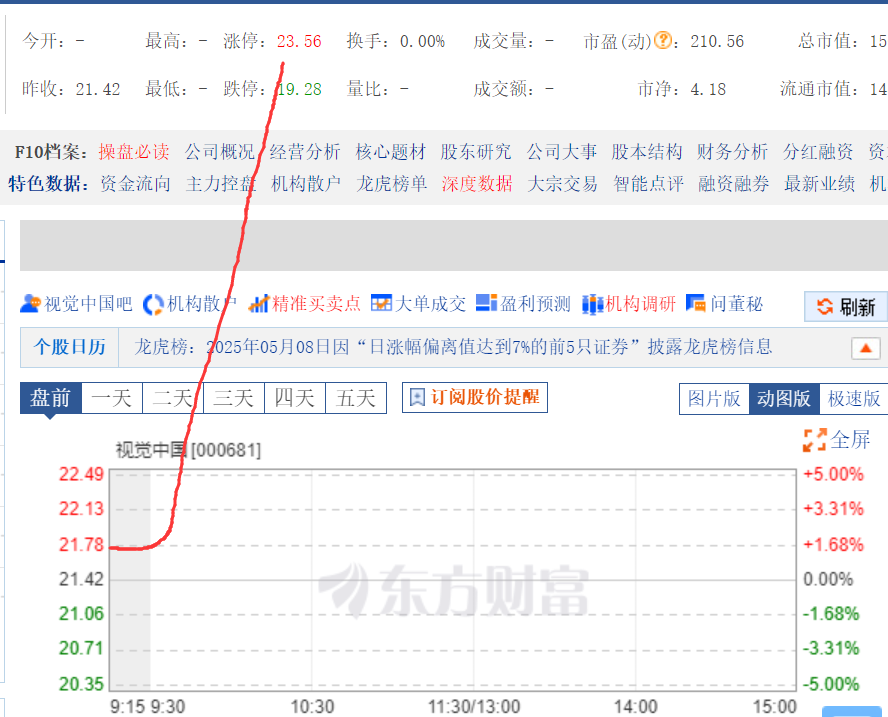Click the +5.00% axis label
This screenshot has width=888, height=717.
[834, 474]
